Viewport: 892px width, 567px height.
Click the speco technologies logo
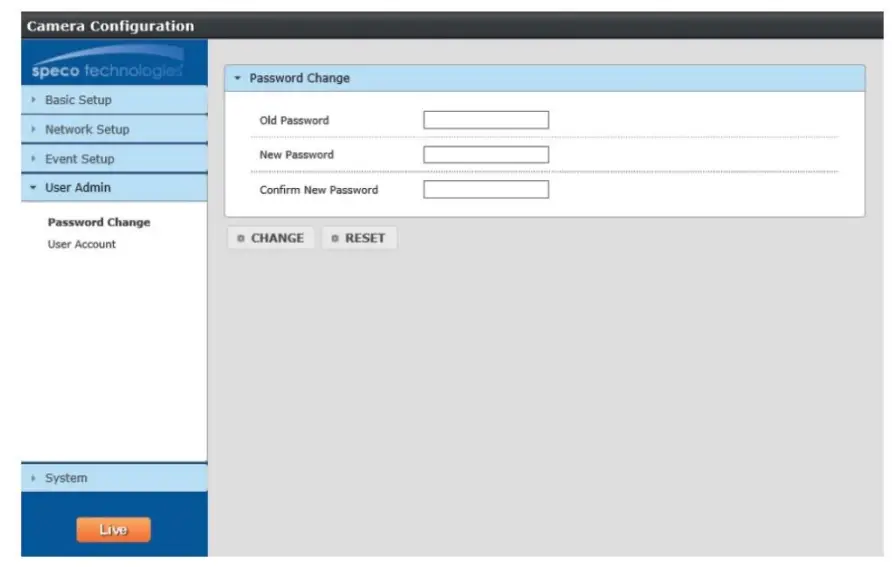click(108, 63)
